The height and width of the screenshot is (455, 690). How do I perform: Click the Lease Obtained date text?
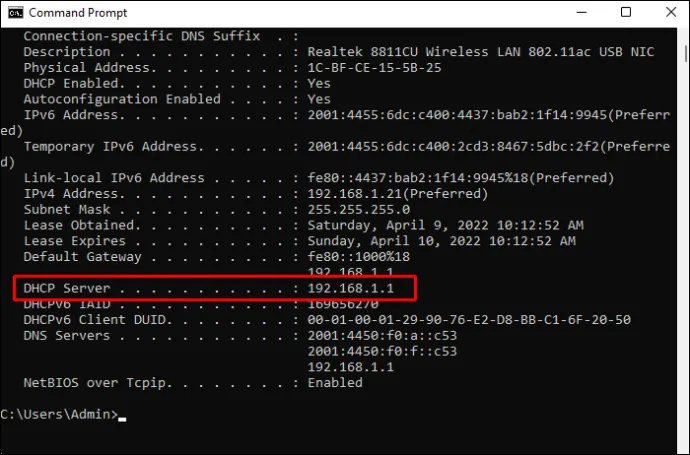click(x=445, y=225)
